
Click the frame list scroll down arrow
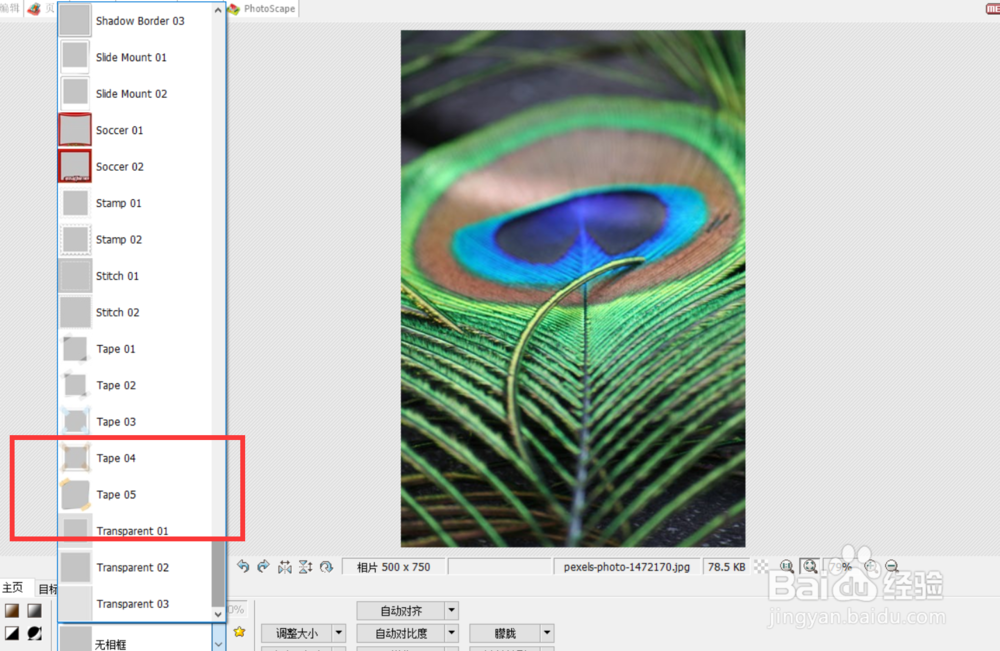coord(218,614)
